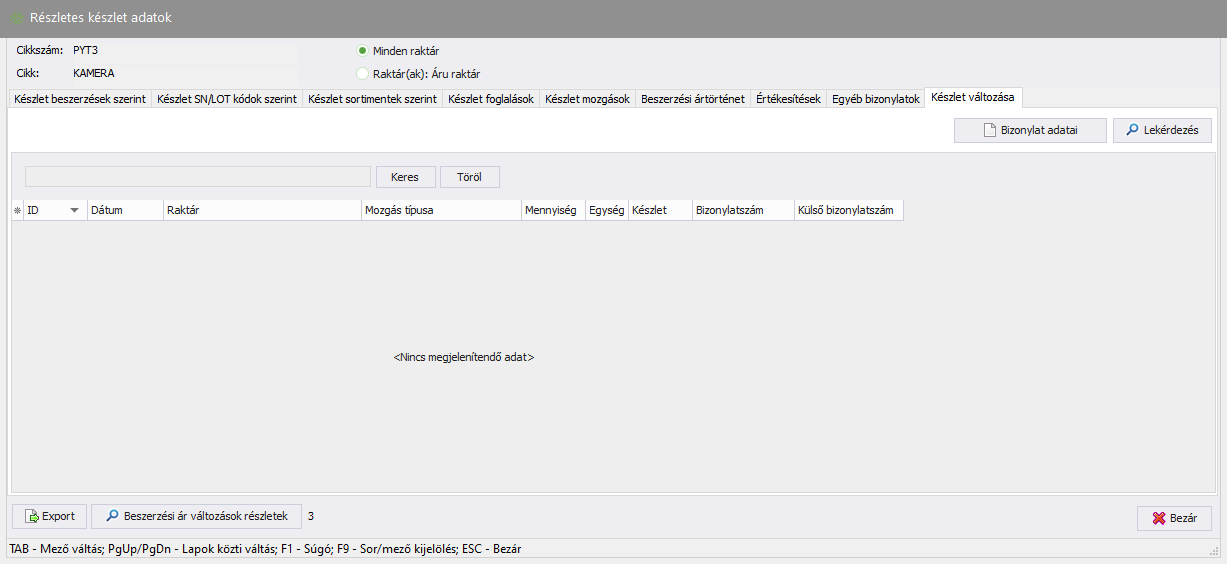Click the asterisk grid selector in table corner
This screenshot has height=564, width=1227.
click(17, 211)
